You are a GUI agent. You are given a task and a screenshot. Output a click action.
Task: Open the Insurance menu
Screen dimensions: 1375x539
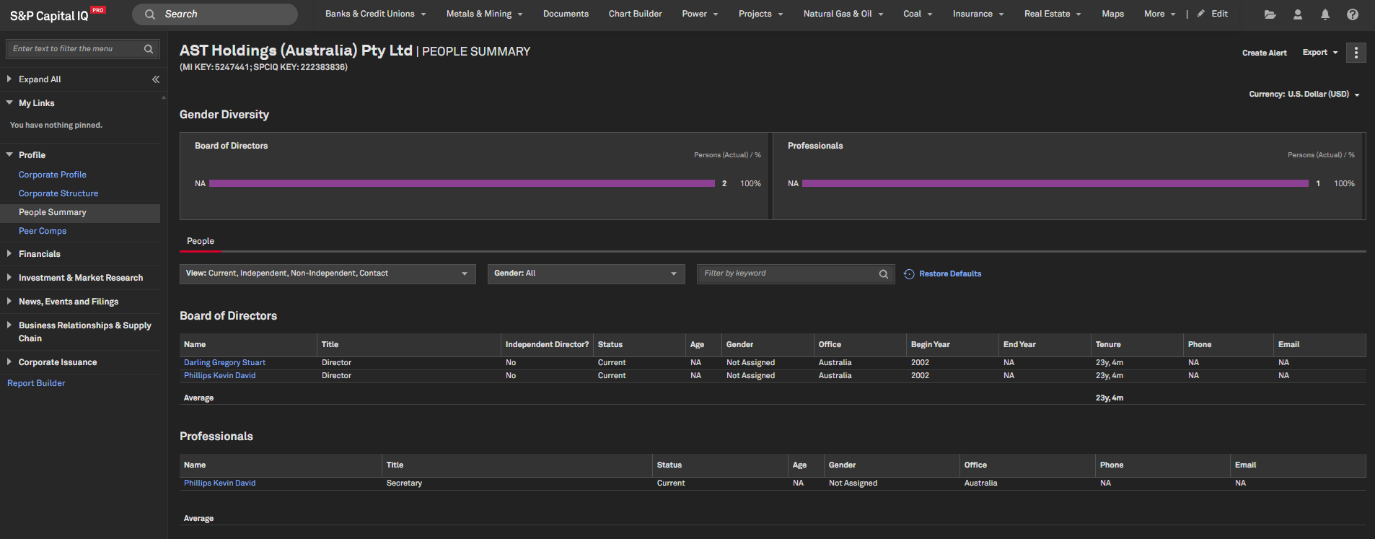(x=979, y=14)
